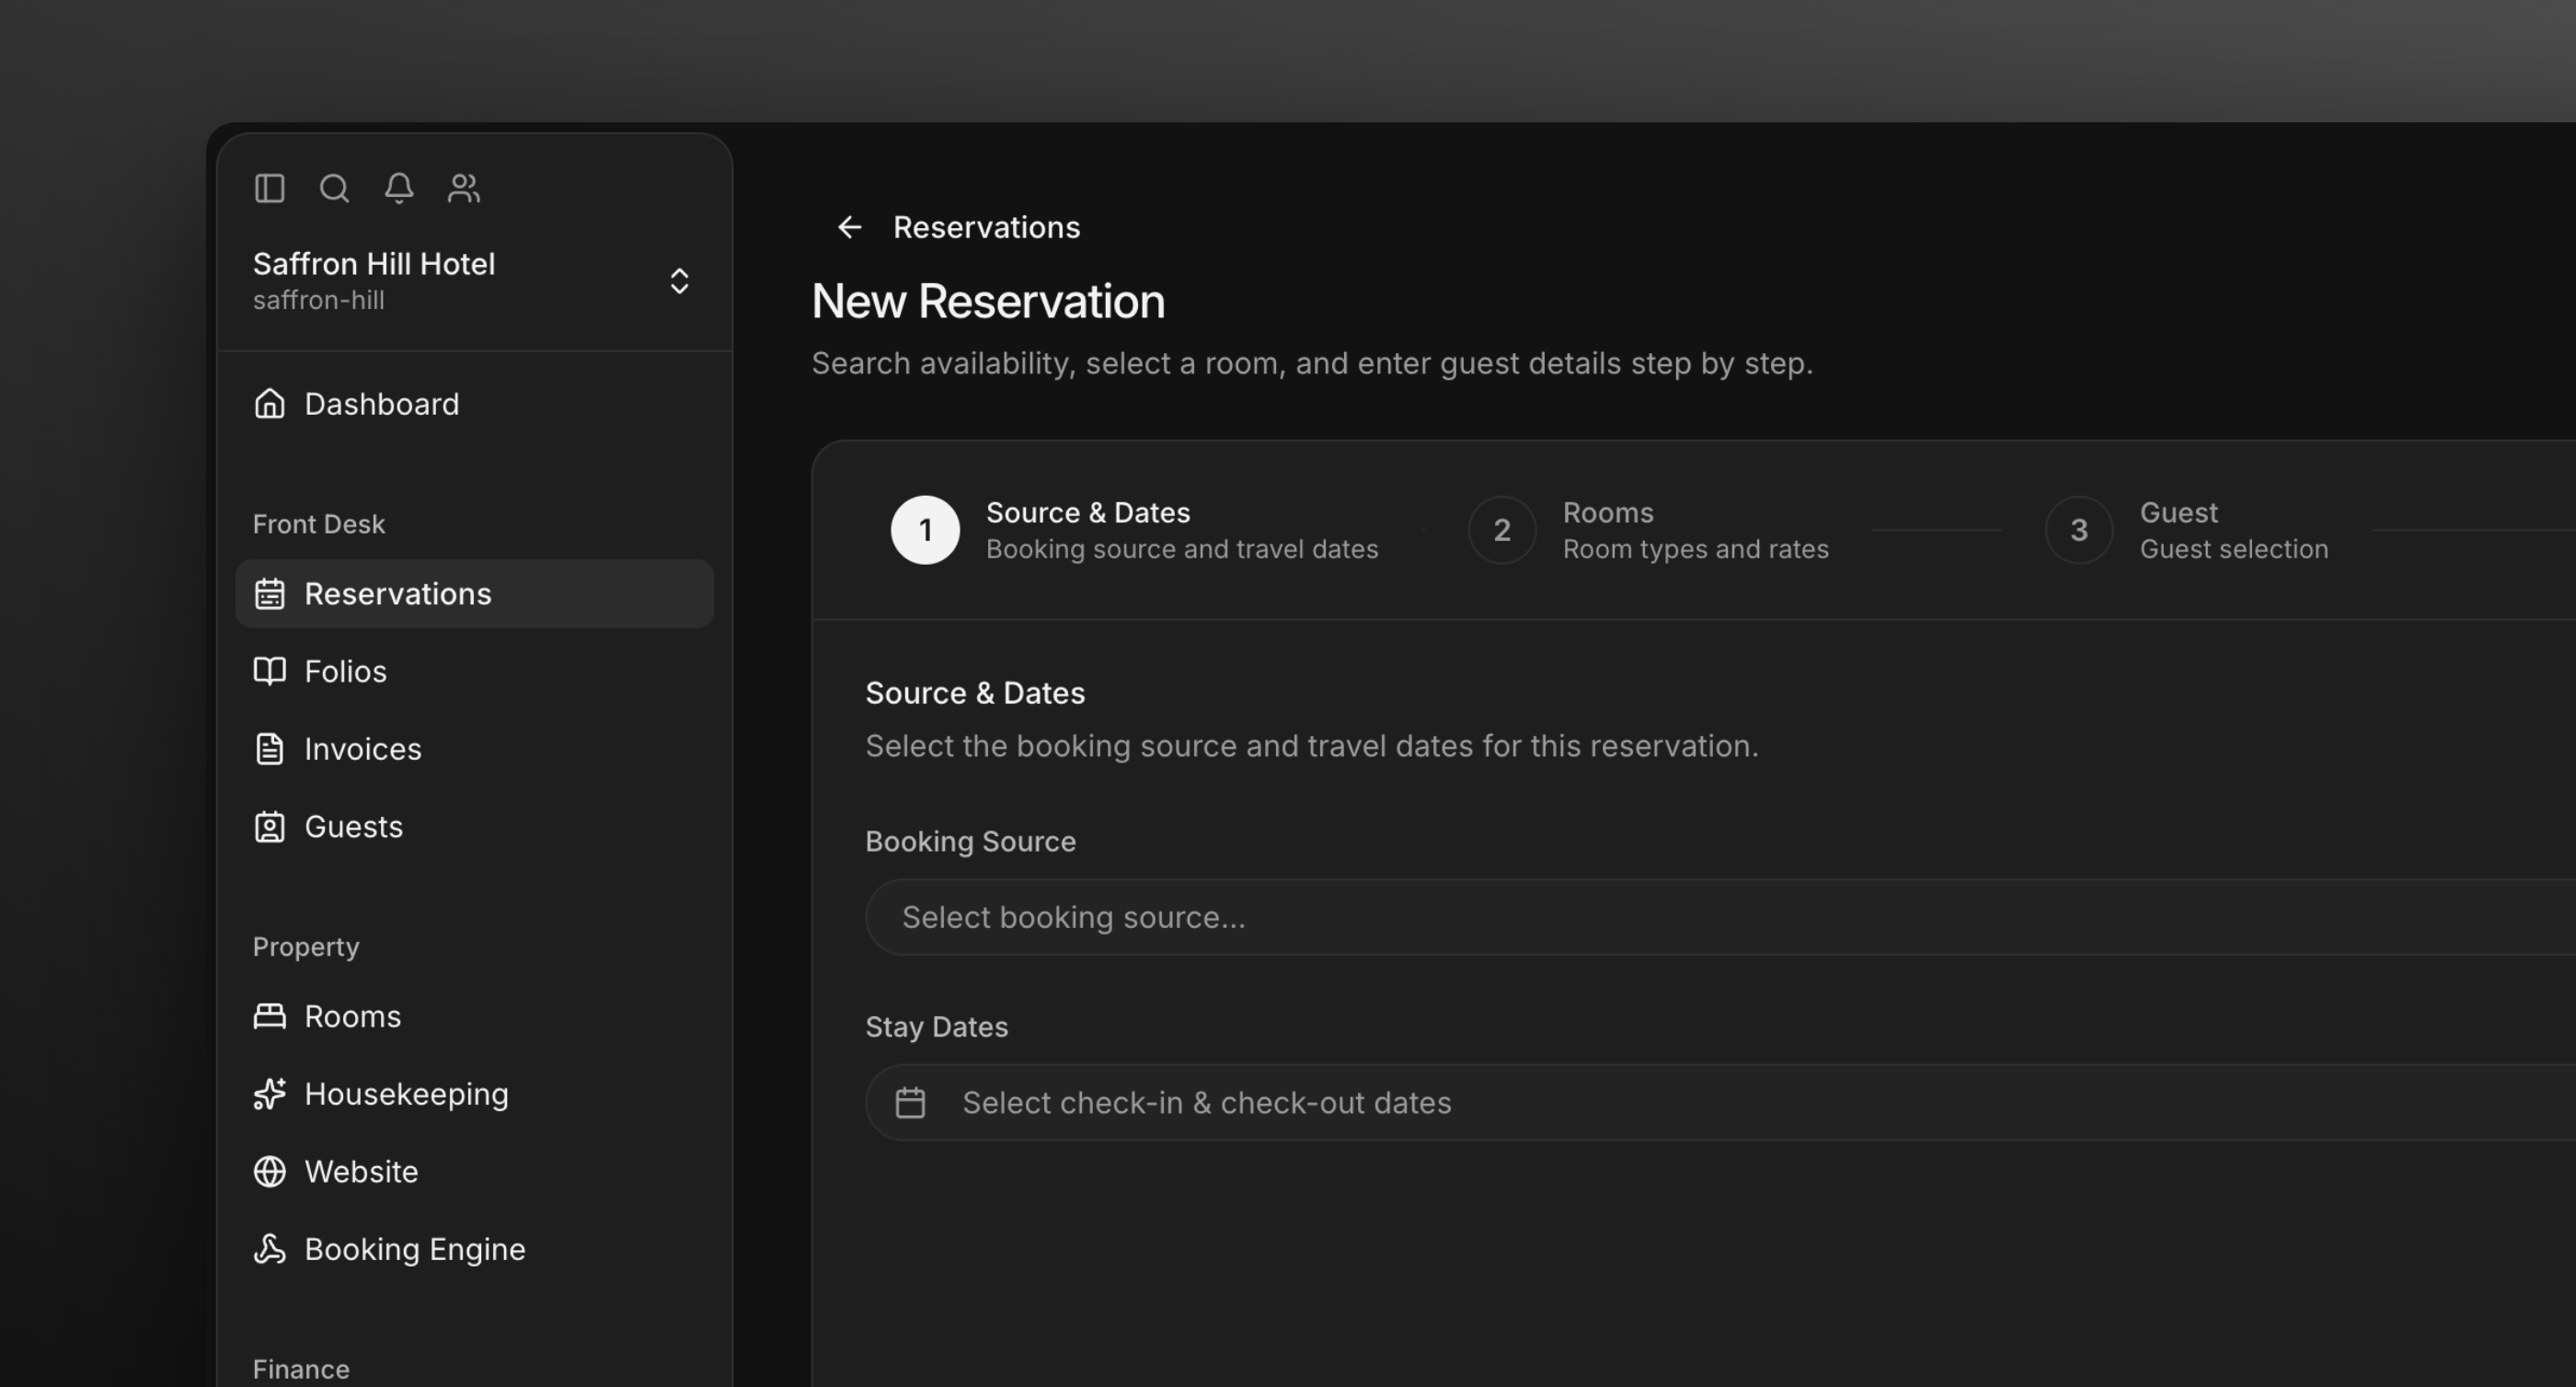2576x1387 pixels.
Task: Select step 1 circle Source & Dates
Action: tap(925, 530)
